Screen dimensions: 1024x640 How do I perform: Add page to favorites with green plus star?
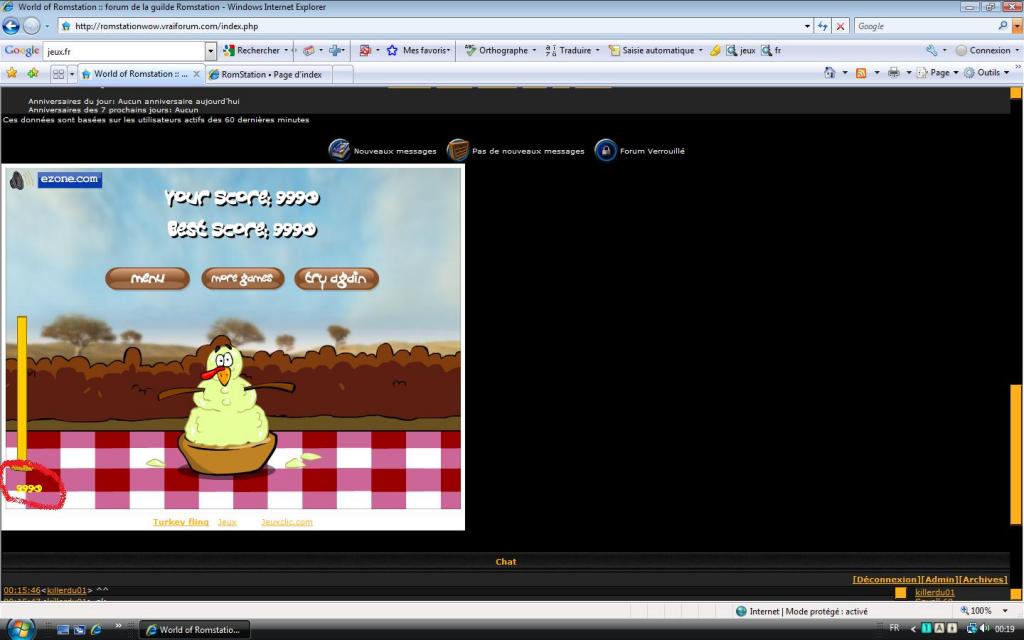click(x=33, y=73)
